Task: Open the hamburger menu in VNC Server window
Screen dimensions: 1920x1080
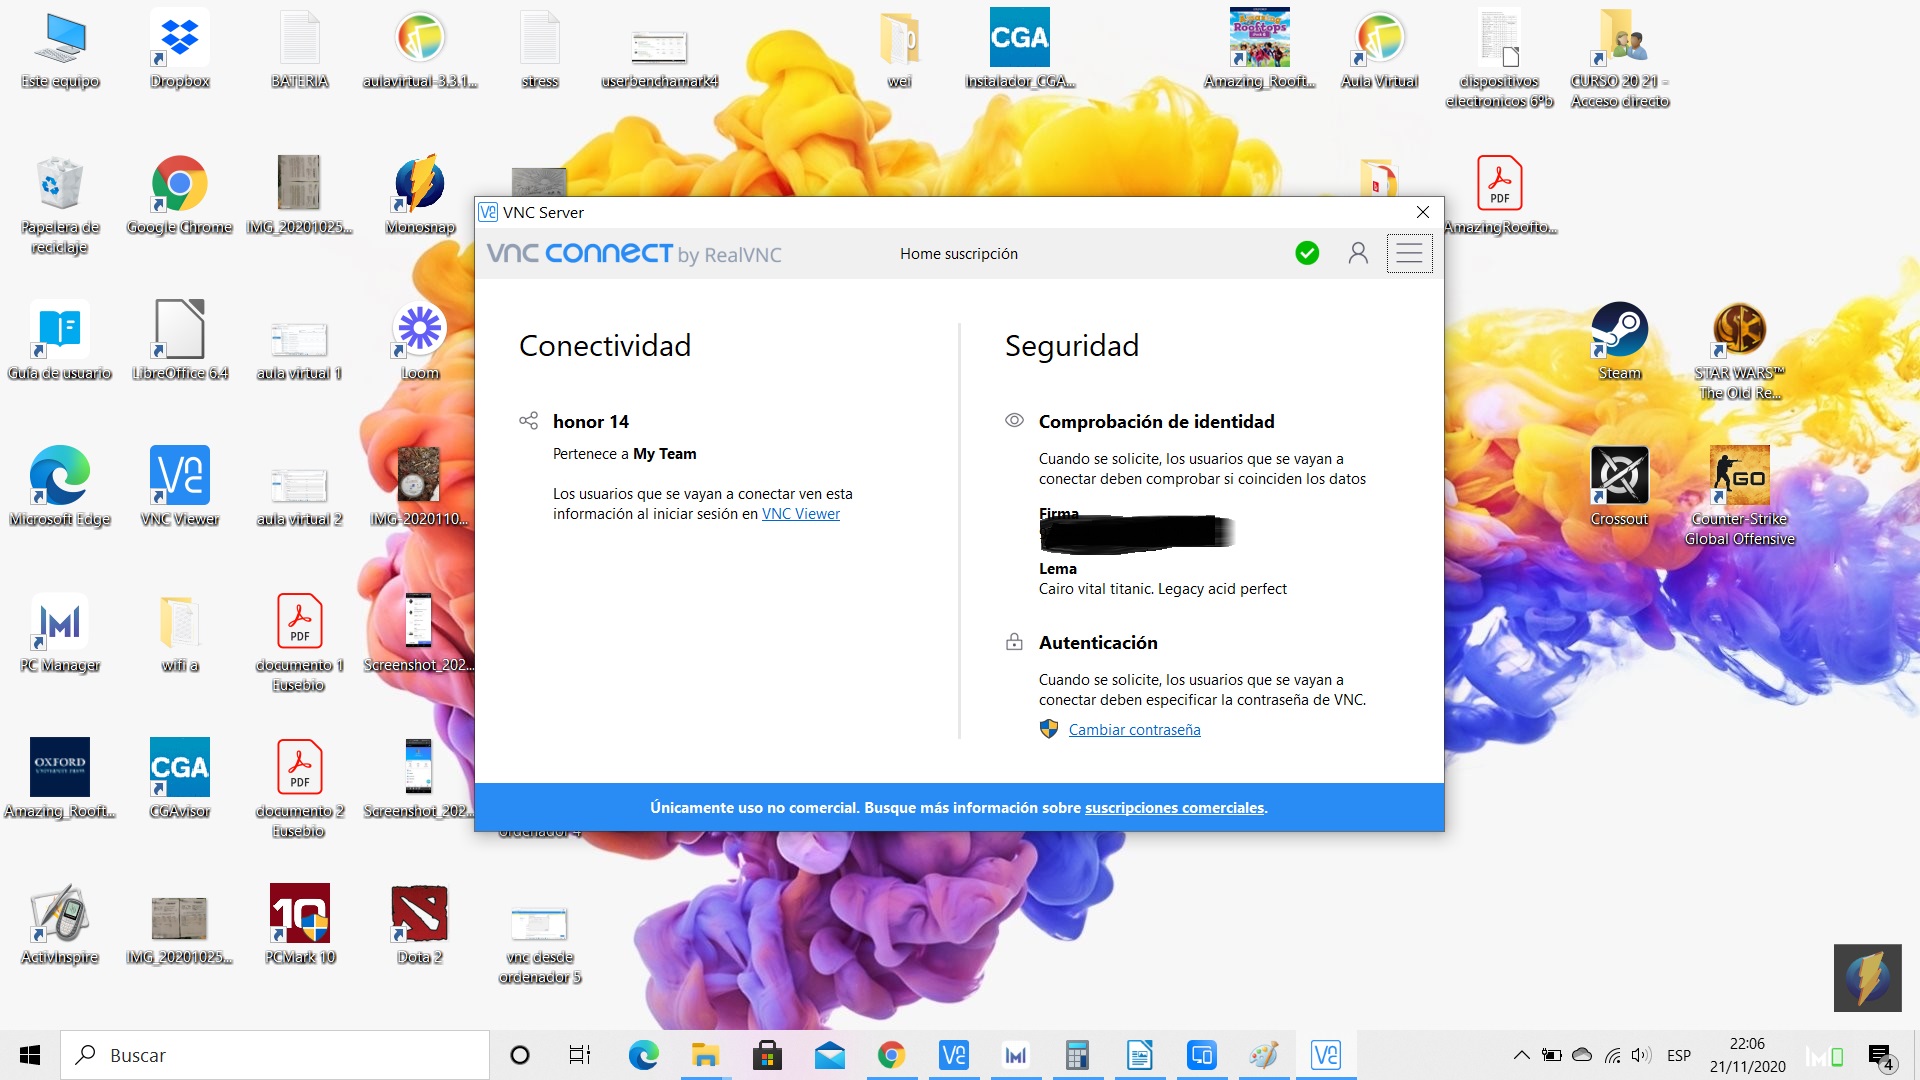Action: coord(1409,253)
